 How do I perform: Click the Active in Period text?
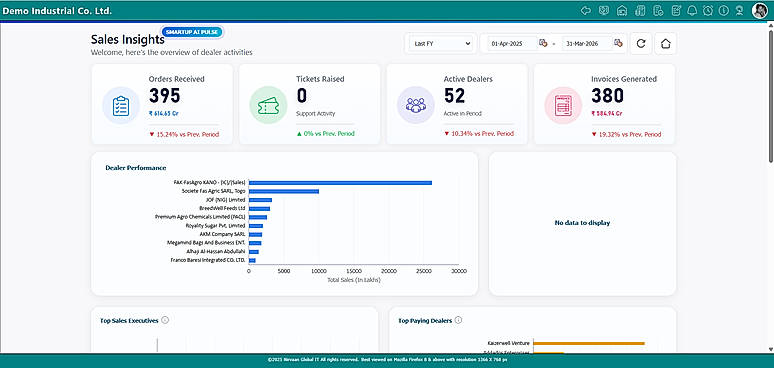tap(463, 113)
